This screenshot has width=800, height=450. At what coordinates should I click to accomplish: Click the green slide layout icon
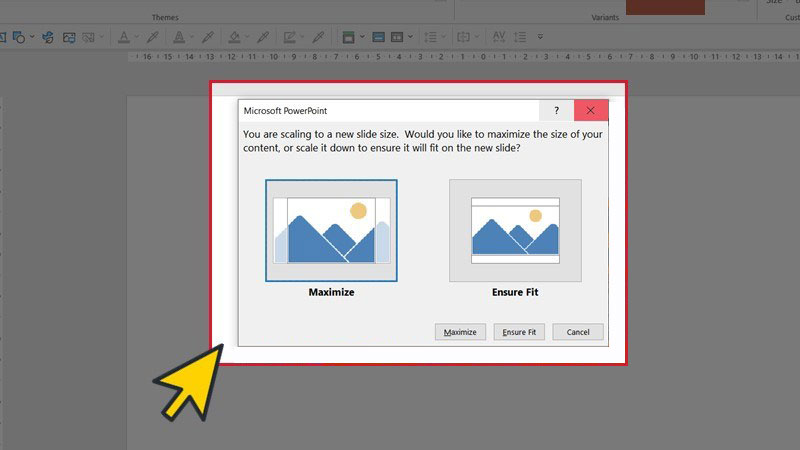coord(348,37)
